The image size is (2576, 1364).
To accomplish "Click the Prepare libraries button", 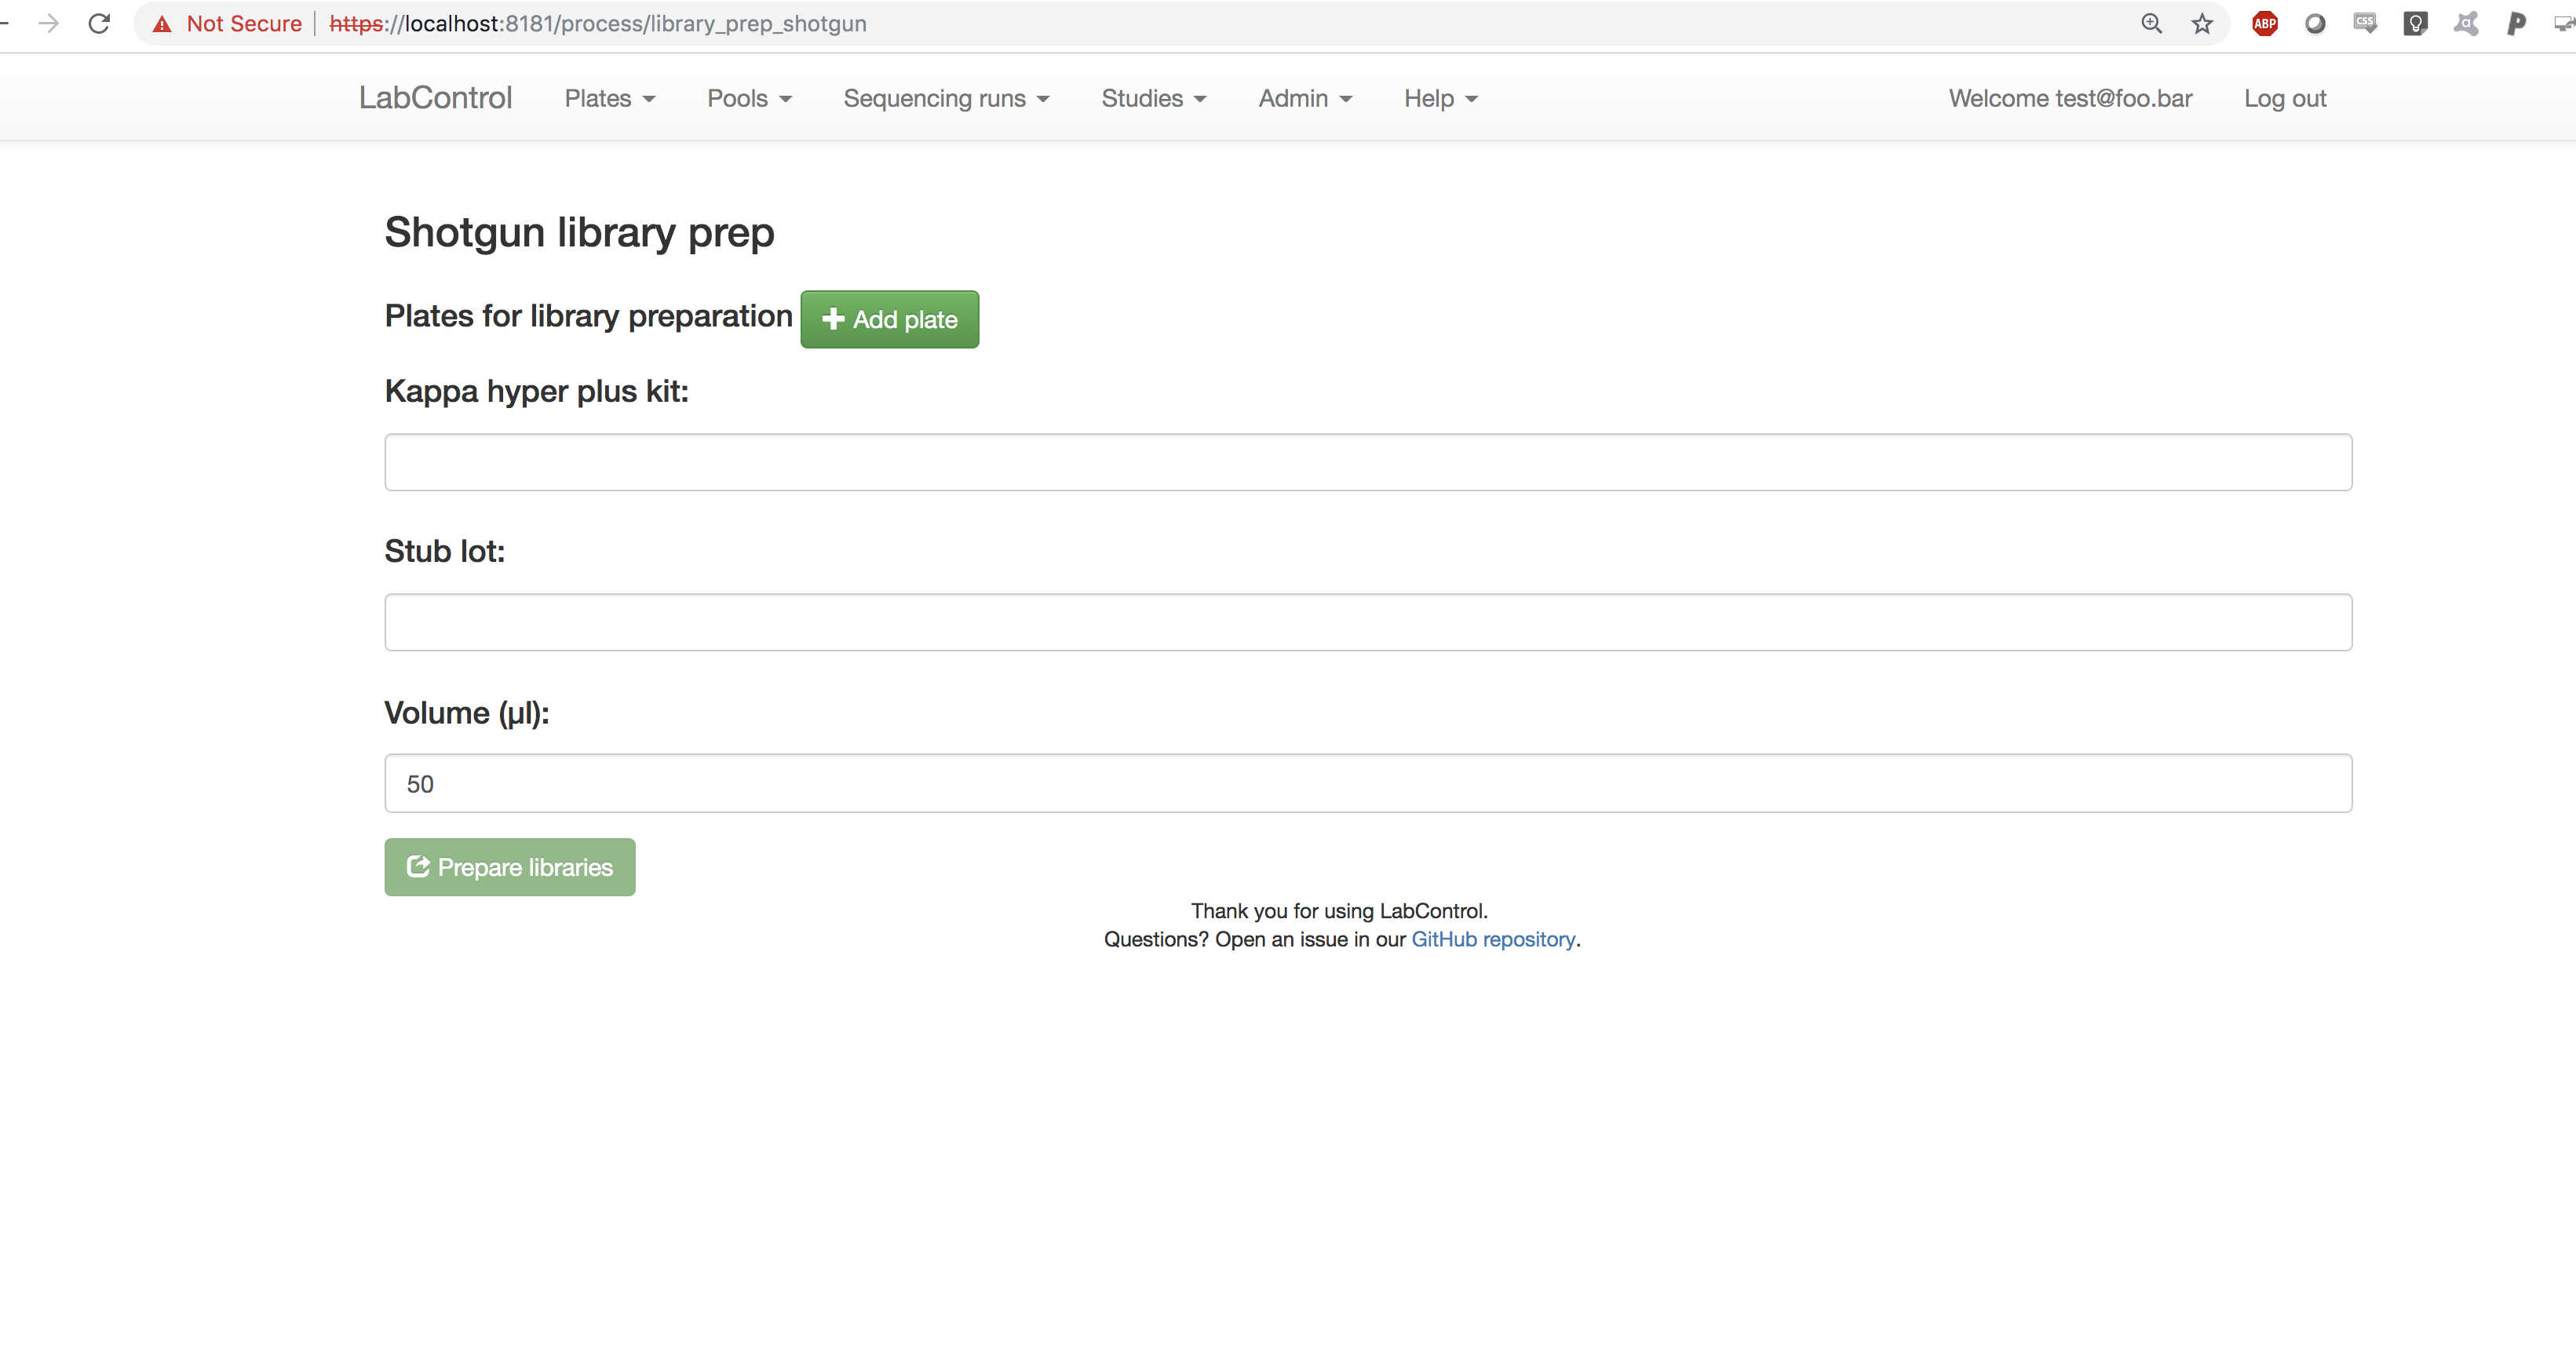I will tap(509, 867).
